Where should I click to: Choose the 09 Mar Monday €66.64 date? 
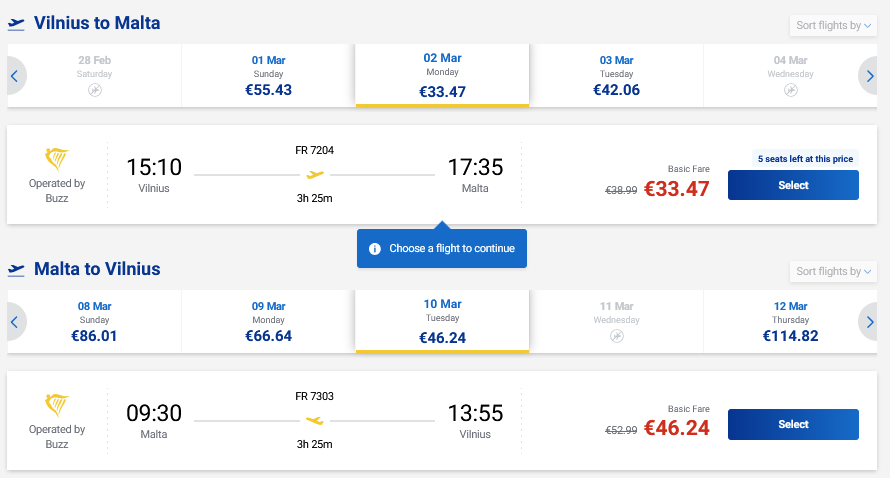tap(268, 321)
